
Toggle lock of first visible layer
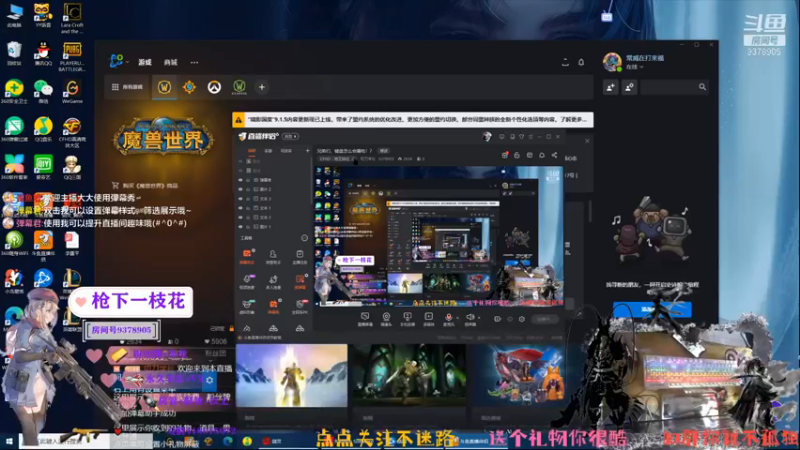pos(248,180)
